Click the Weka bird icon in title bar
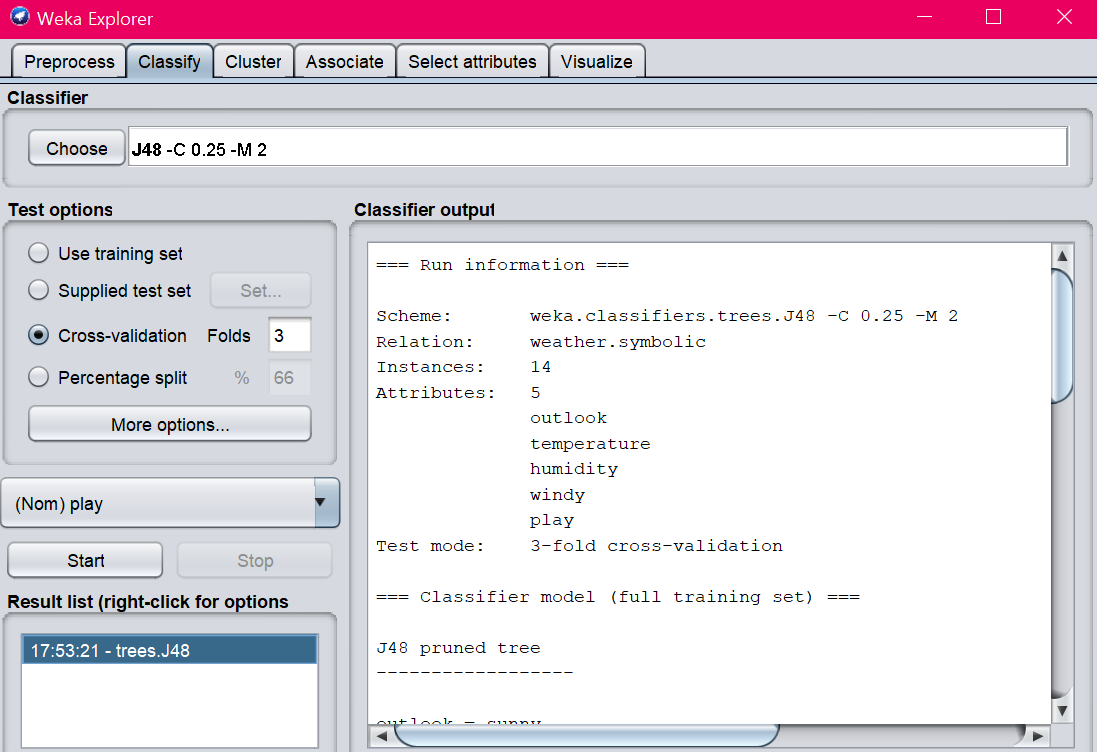Viewport: 1097px width, 752px height. tap(20, 17)
